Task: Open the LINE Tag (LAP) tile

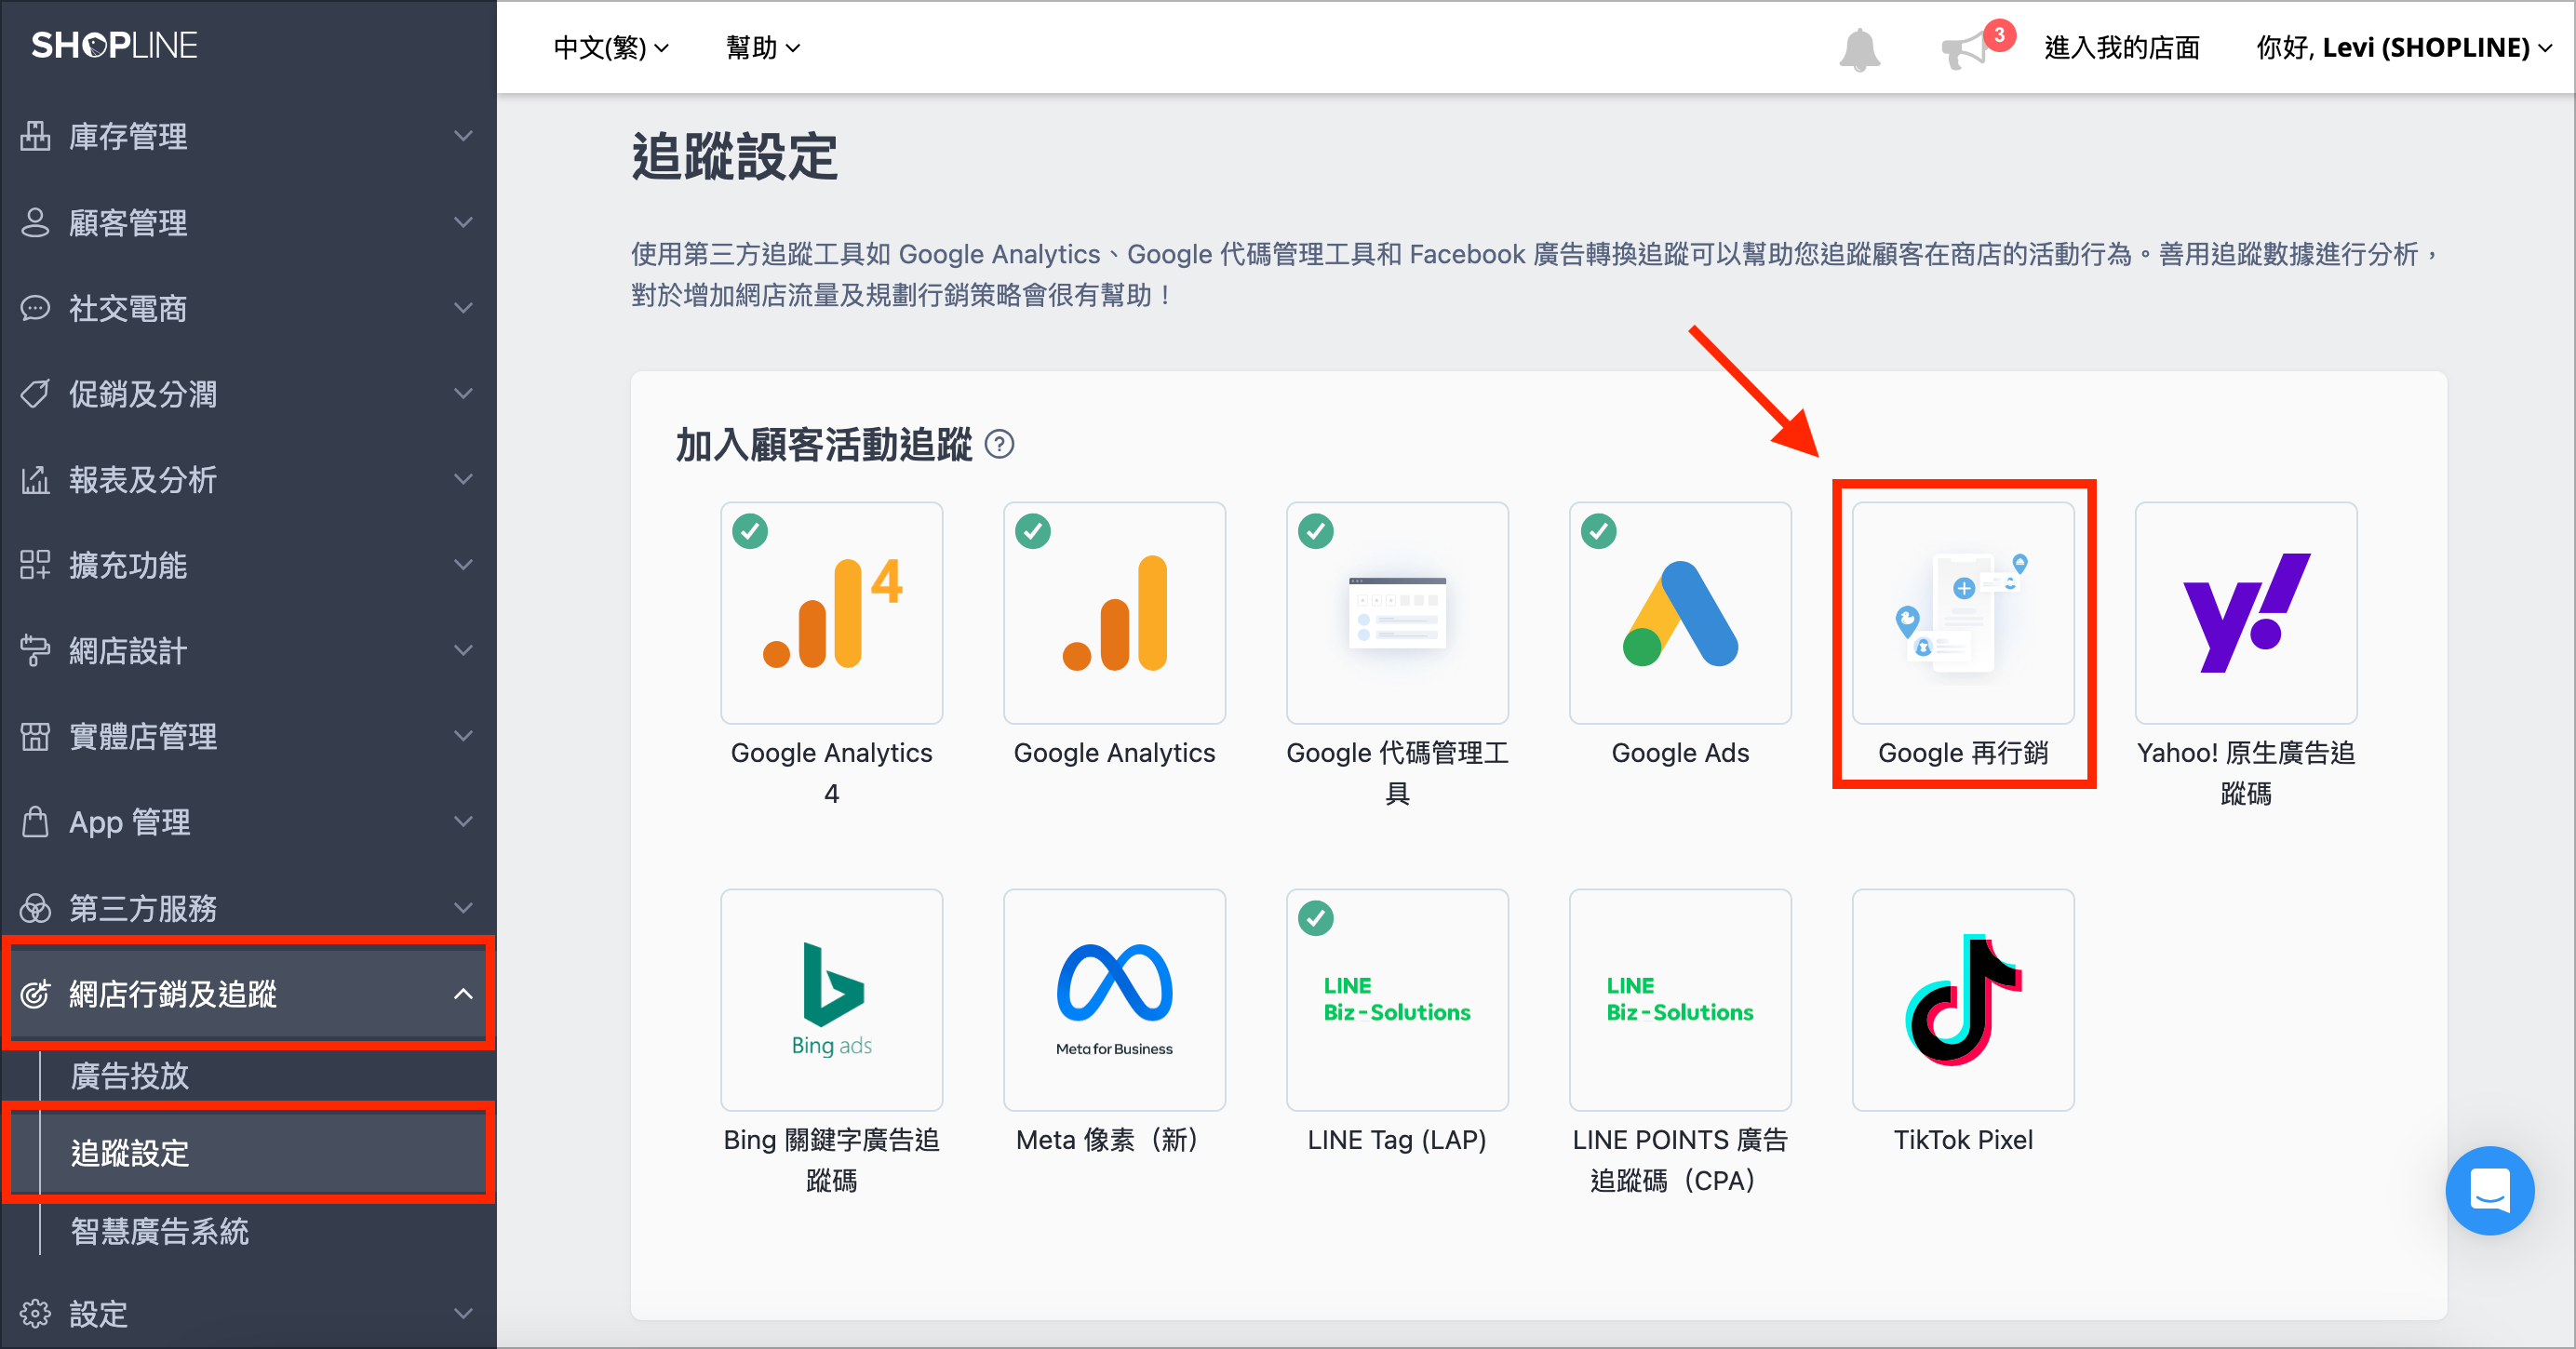Action: [x=1397, y=999]
